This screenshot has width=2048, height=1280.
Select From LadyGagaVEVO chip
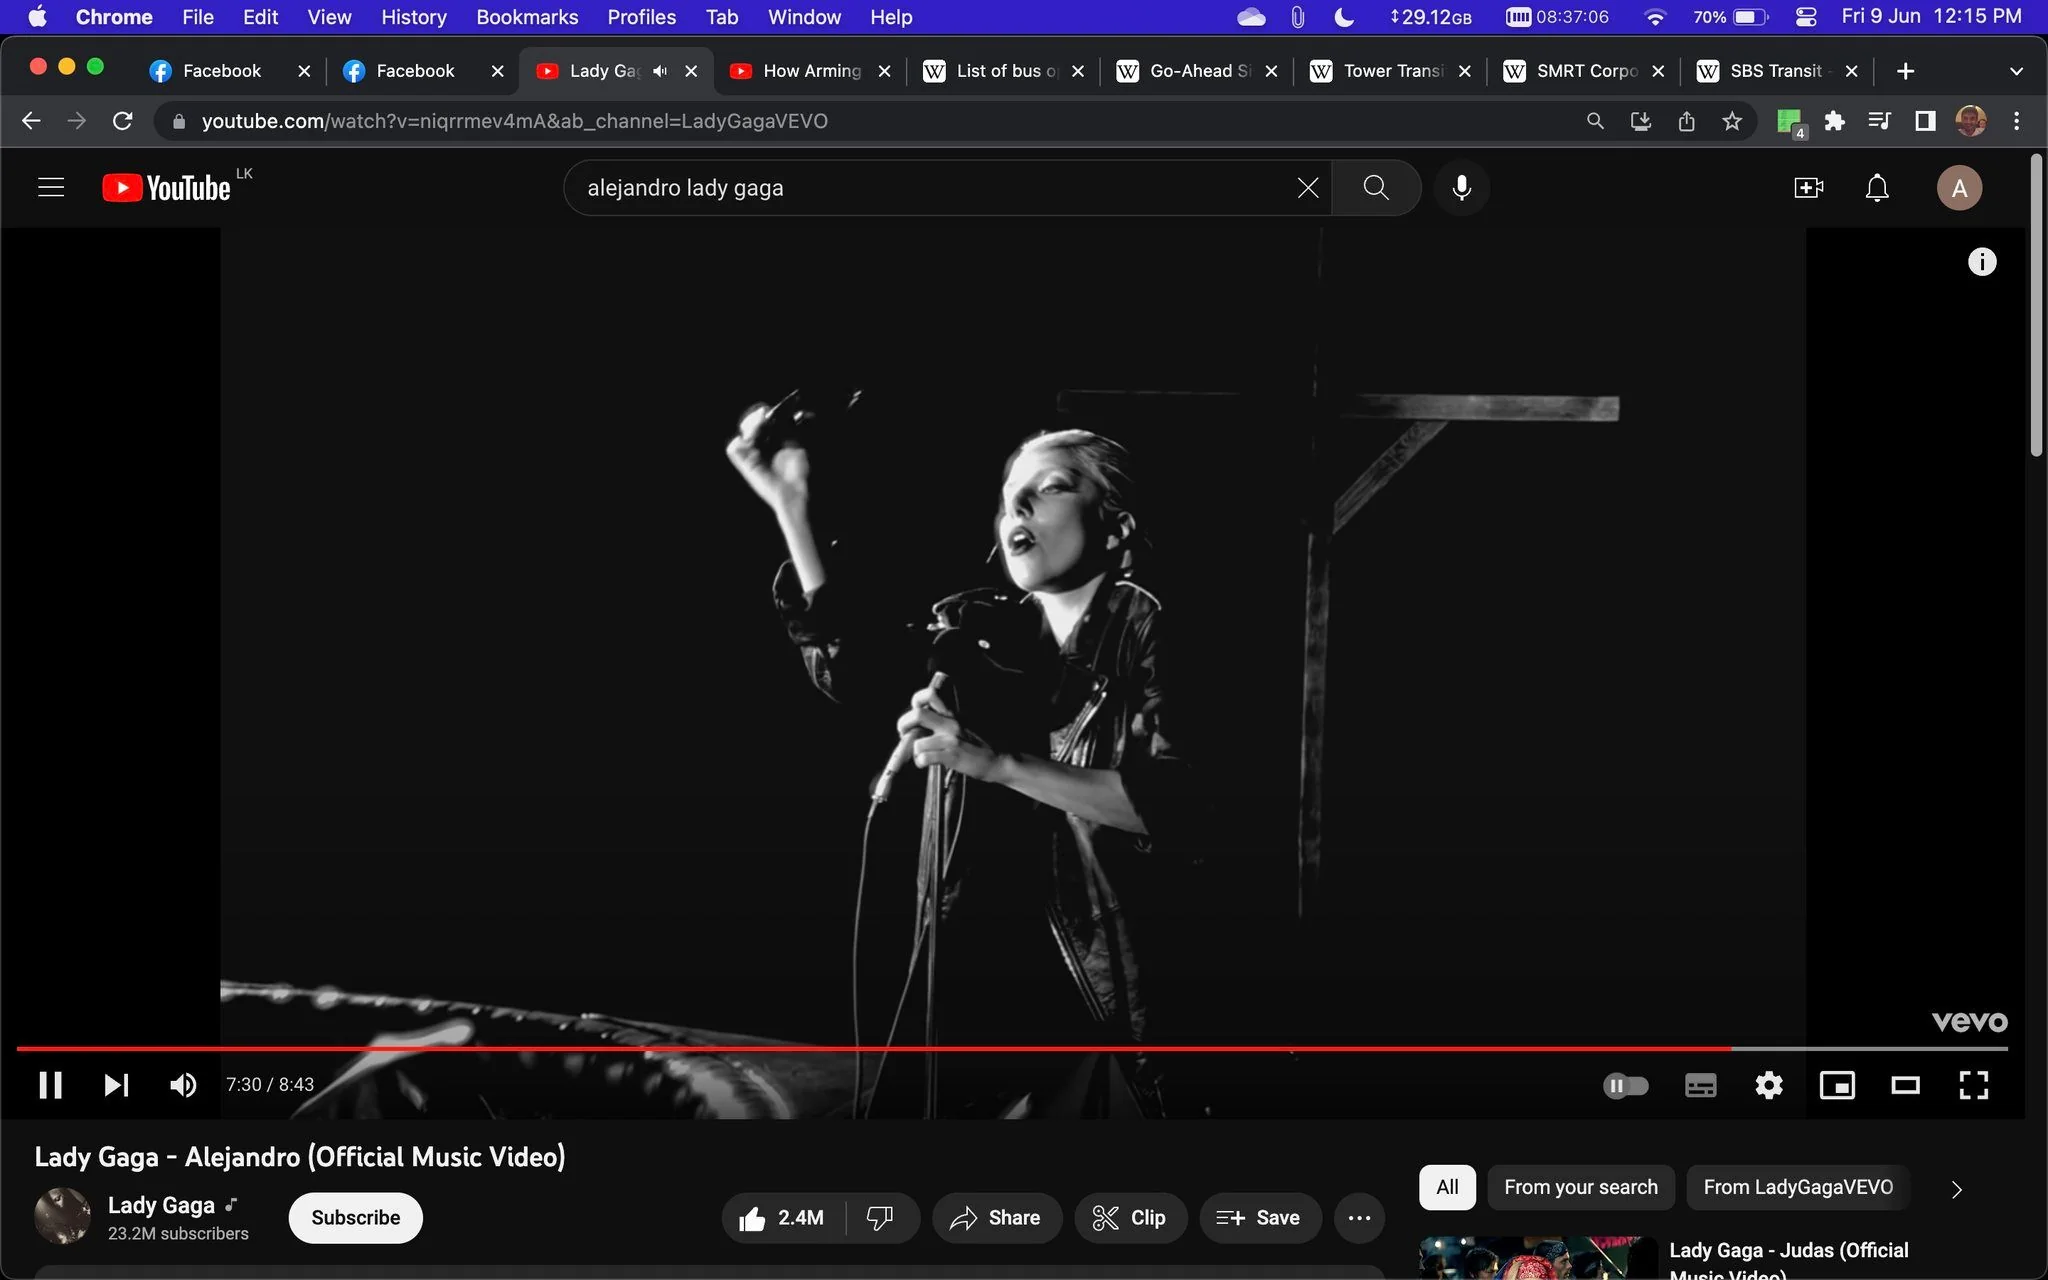[x=1798, y=1187]
